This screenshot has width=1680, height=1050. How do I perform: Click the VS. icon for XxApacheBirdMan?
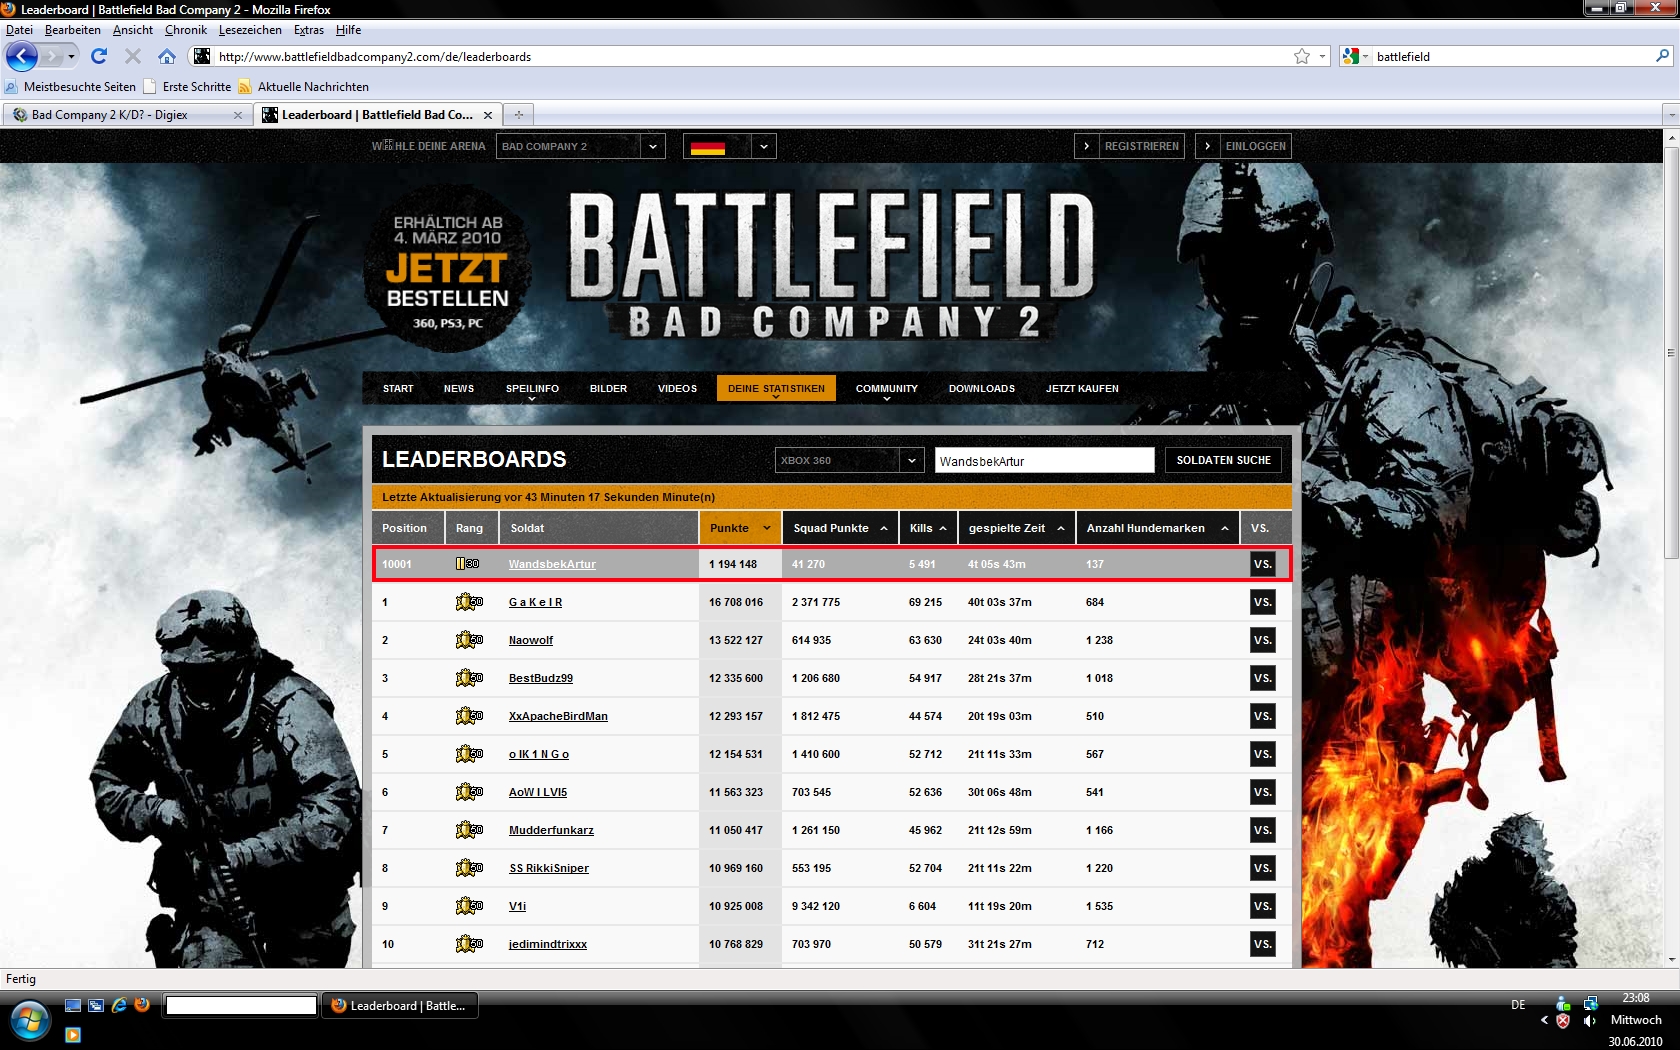coord(1263,716)
